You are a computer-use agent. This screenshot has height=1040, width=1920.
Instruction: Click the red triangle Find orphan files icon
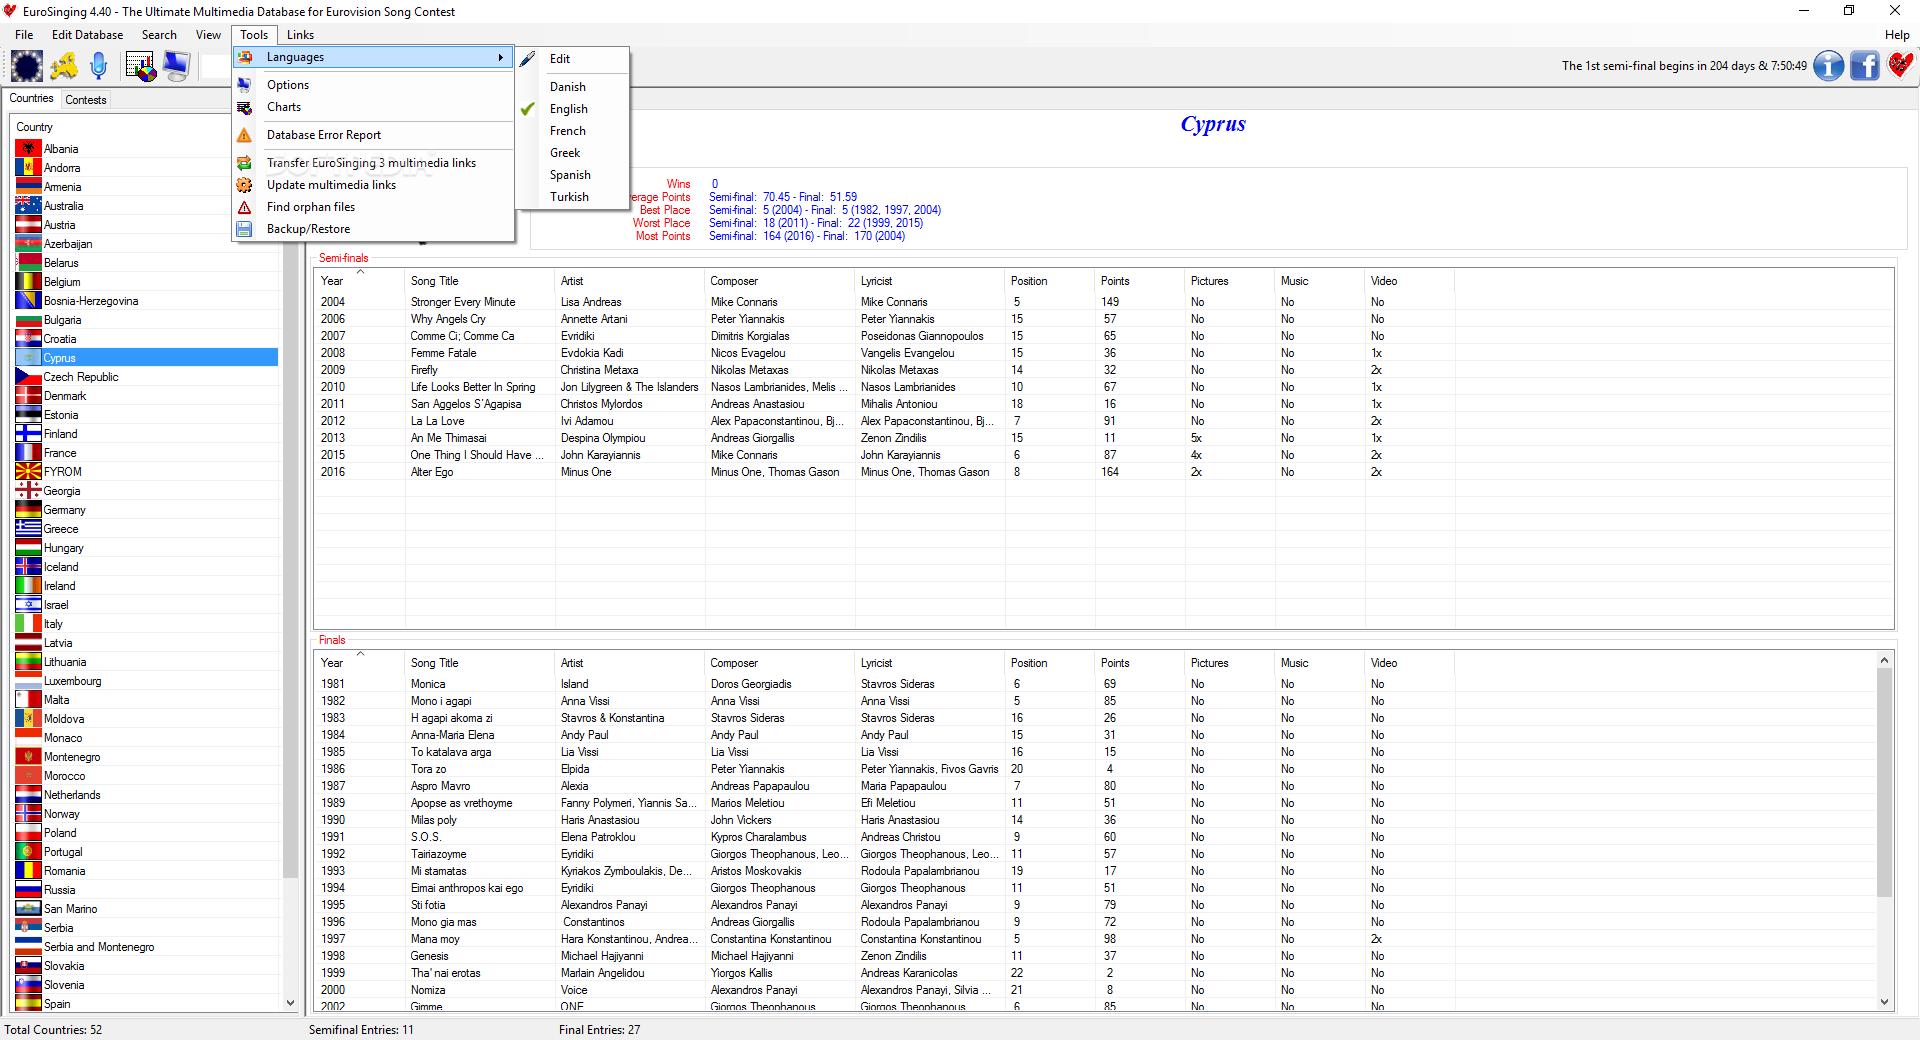point(245,207)
